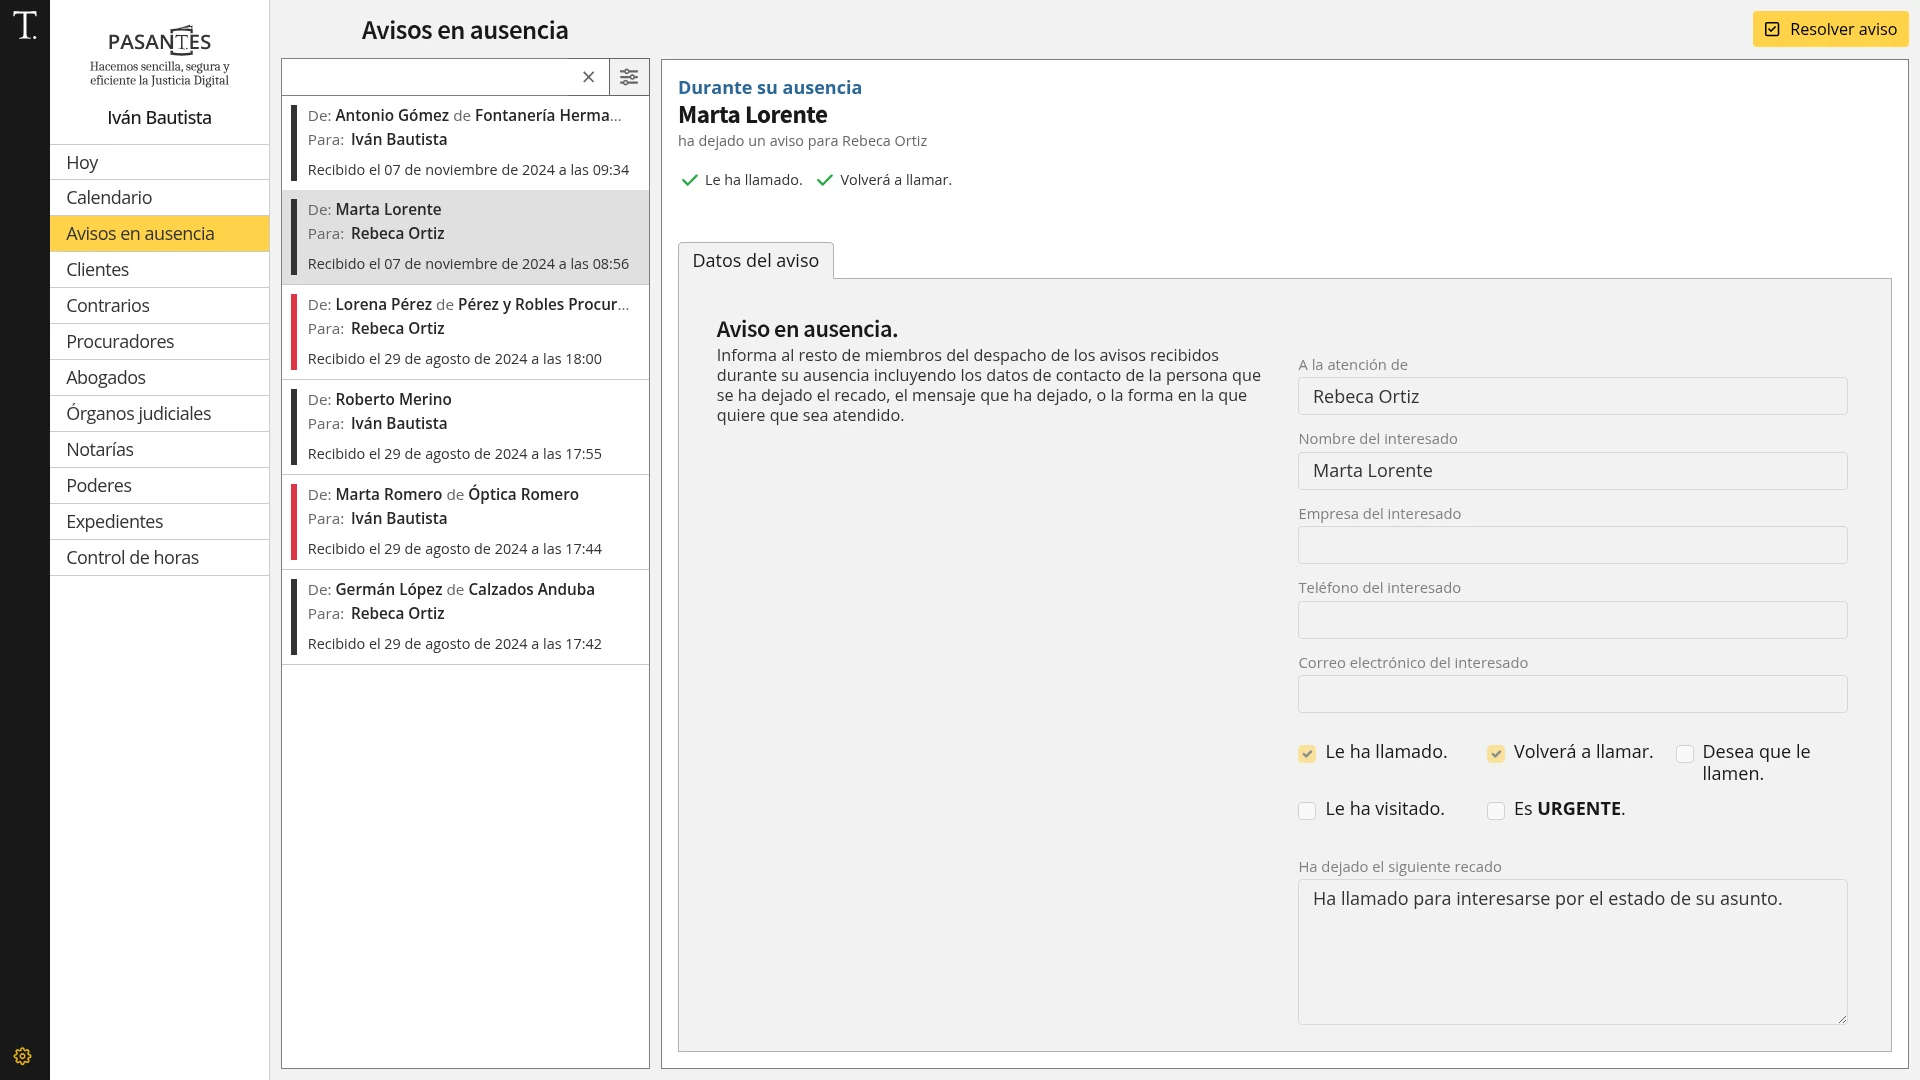Open the Antonio Gómez notice
The height and width of the screenshot is (1080, 1920).
click(466, 142)
